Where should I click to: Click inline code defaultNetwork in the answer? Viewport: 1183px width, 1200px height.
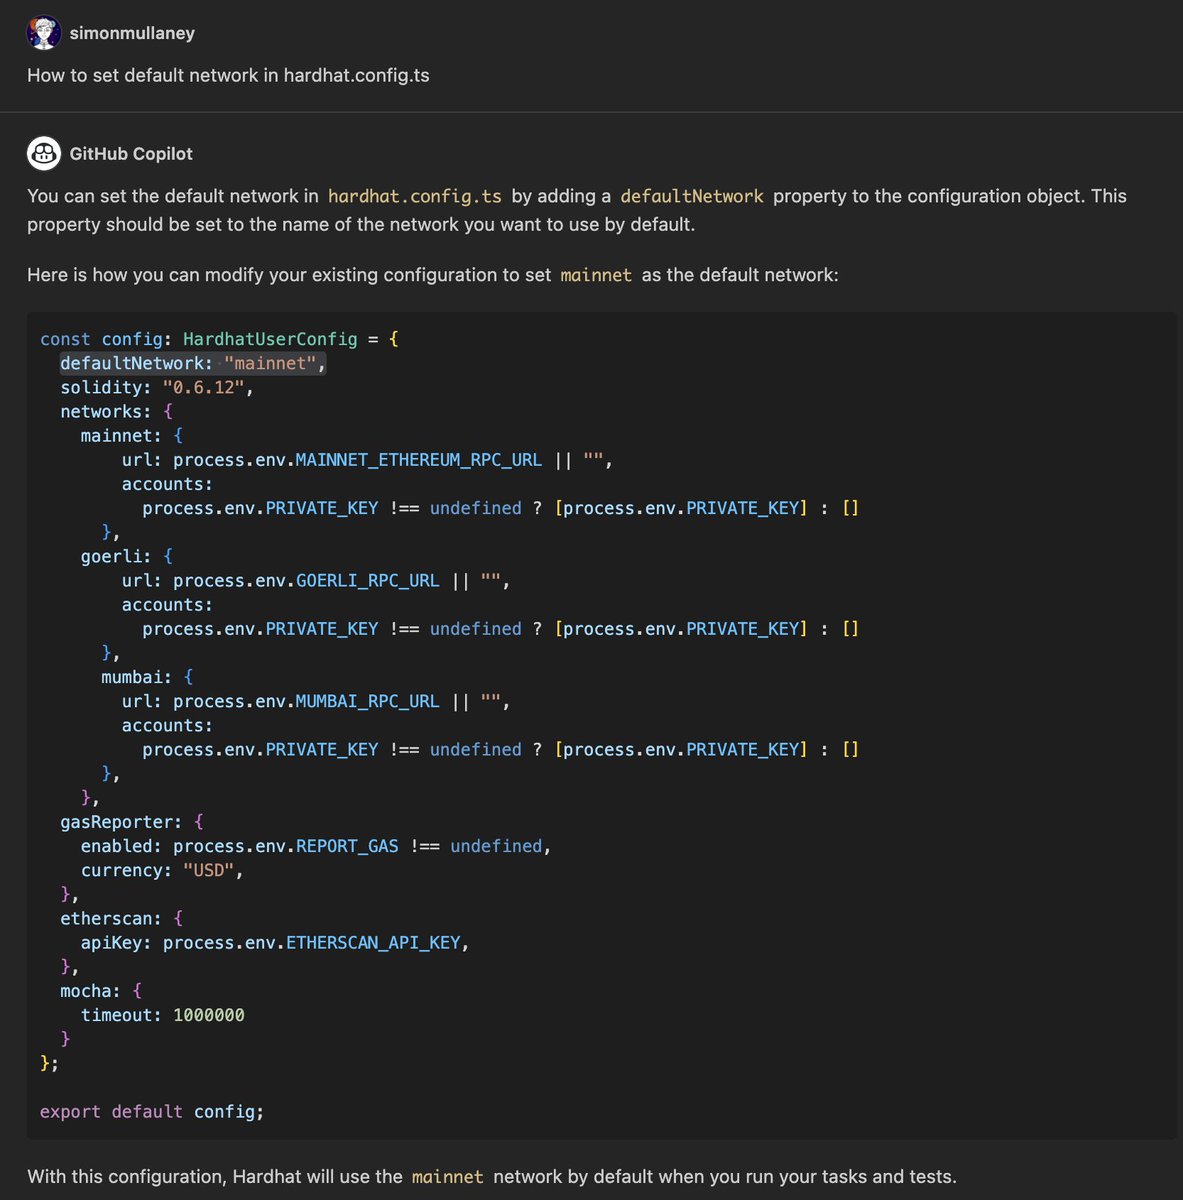(692, 196)
